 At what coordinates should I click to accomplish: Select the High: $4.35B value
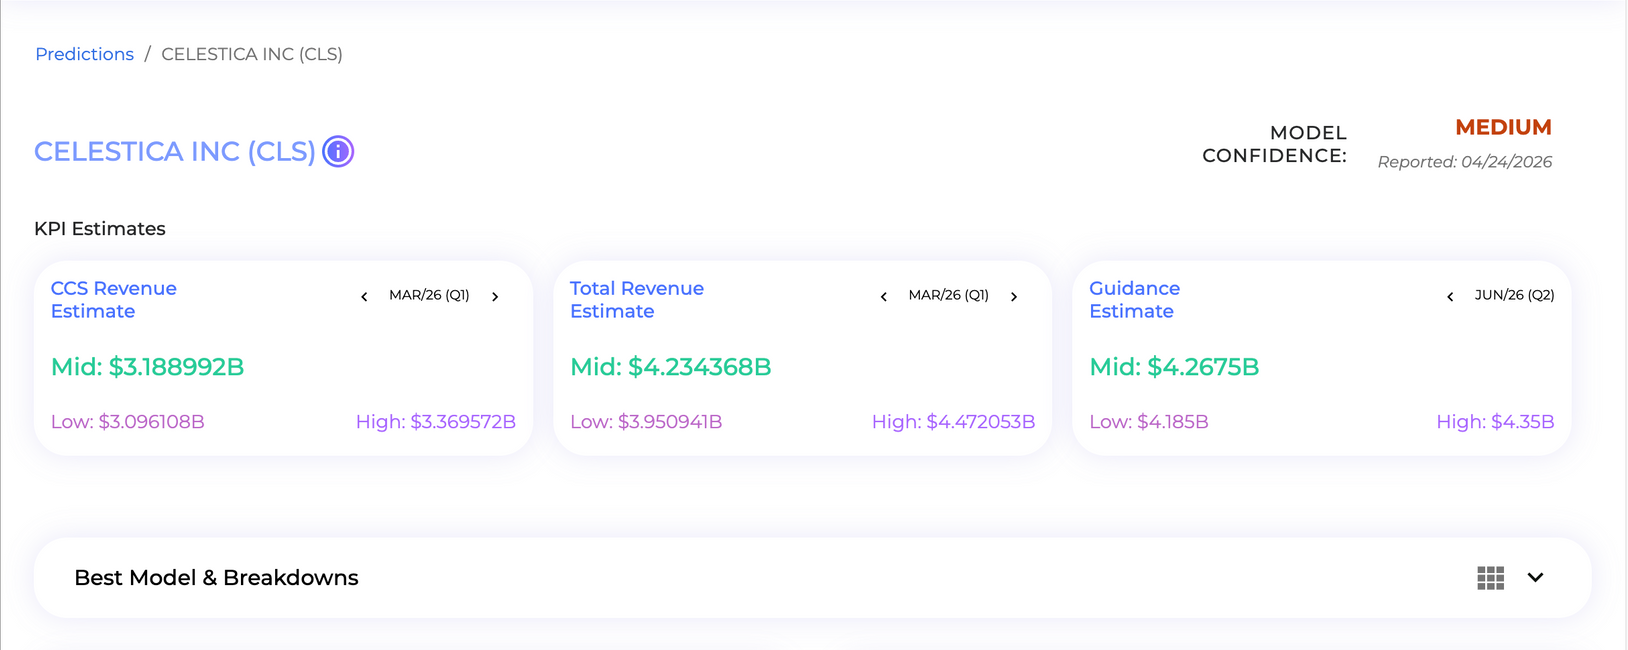pos(1495,422)
